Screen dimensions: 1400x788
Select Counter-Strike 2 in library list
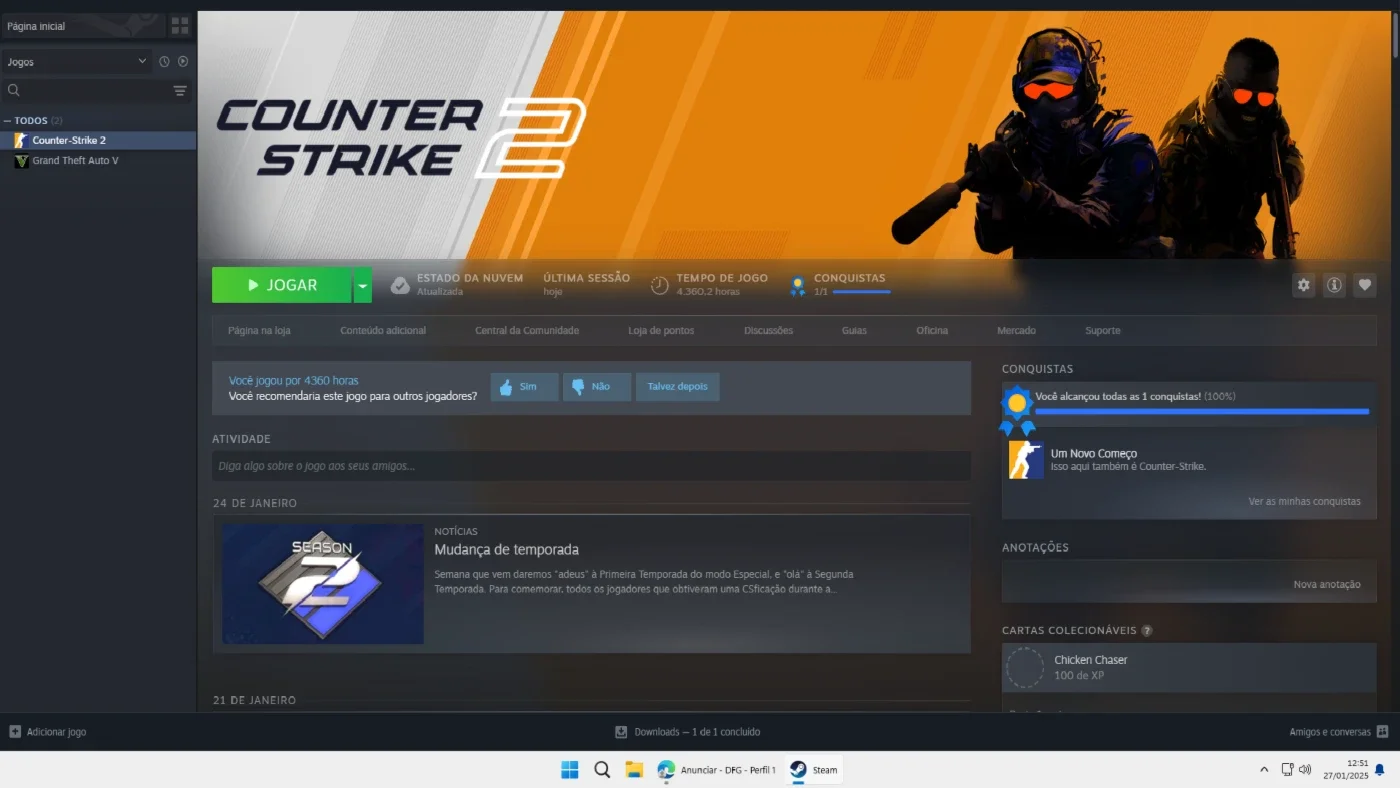(98, 141)
